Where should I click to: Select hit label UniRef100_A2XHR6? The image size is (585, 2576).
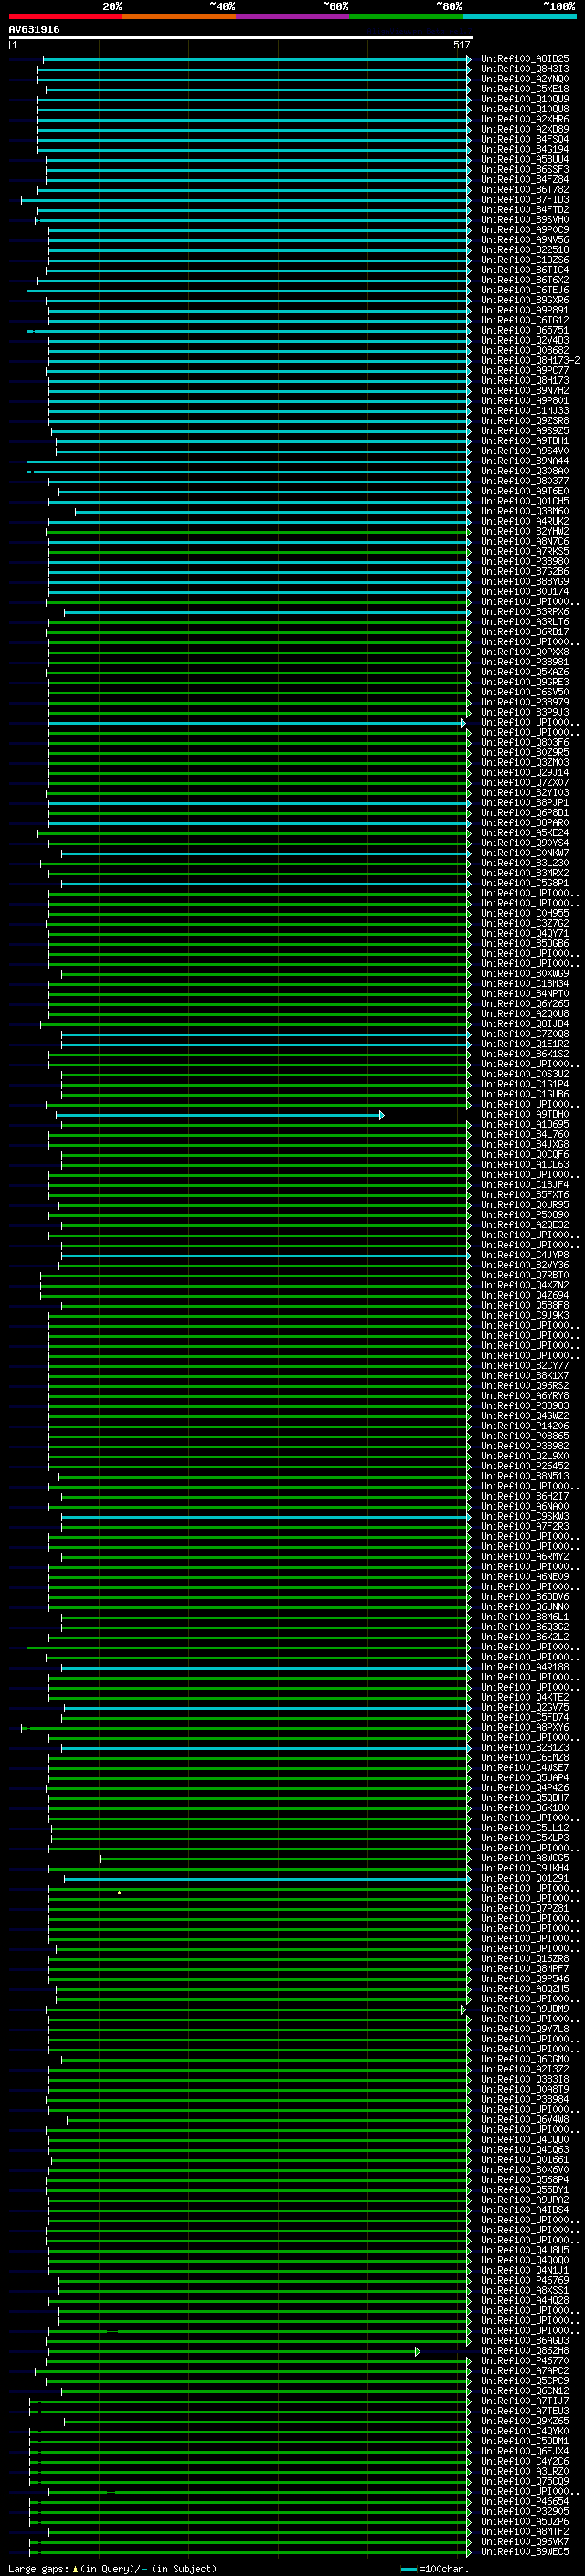[x=525, y=119]
